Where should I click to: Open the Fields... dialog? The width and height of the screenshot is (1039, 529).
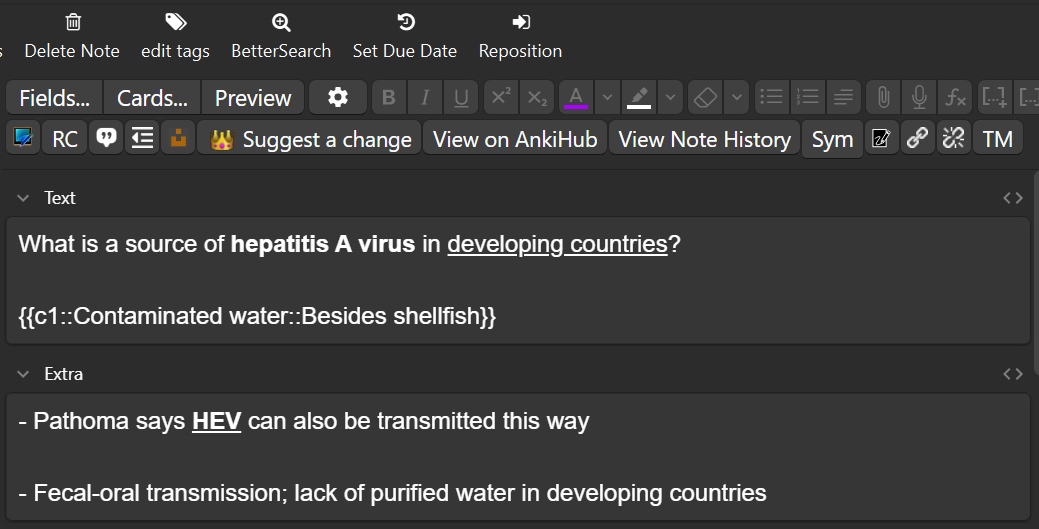pos(54,97)
